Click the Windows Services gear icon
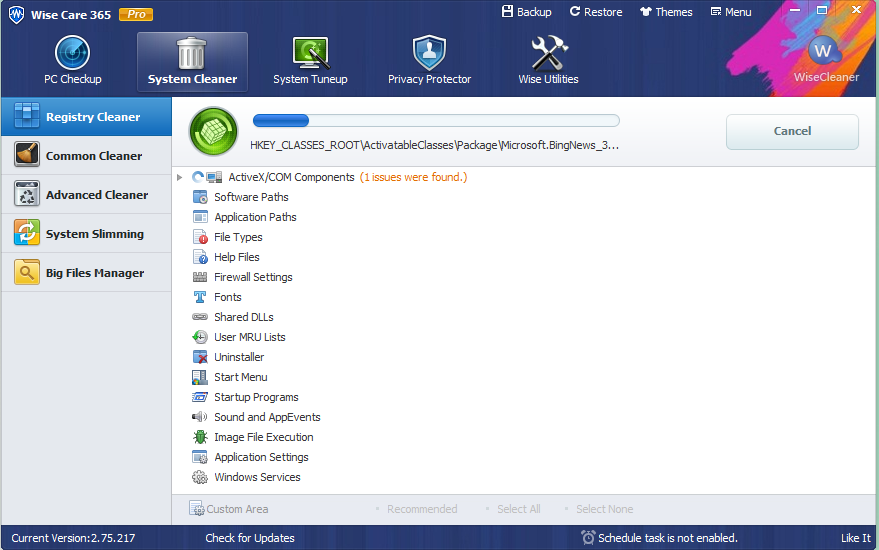Screen dimensions: 879x550 200,477
